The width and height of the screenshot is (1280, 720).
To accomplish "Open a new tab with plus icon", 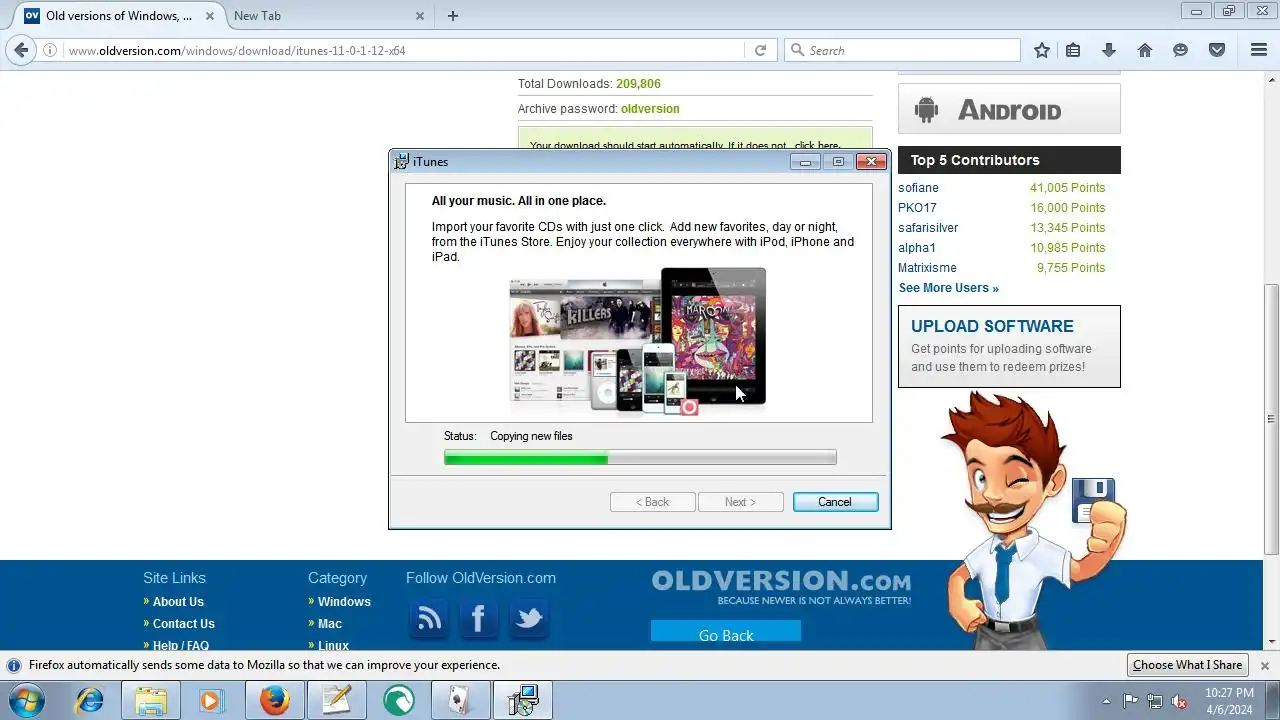I will (453, 16).
